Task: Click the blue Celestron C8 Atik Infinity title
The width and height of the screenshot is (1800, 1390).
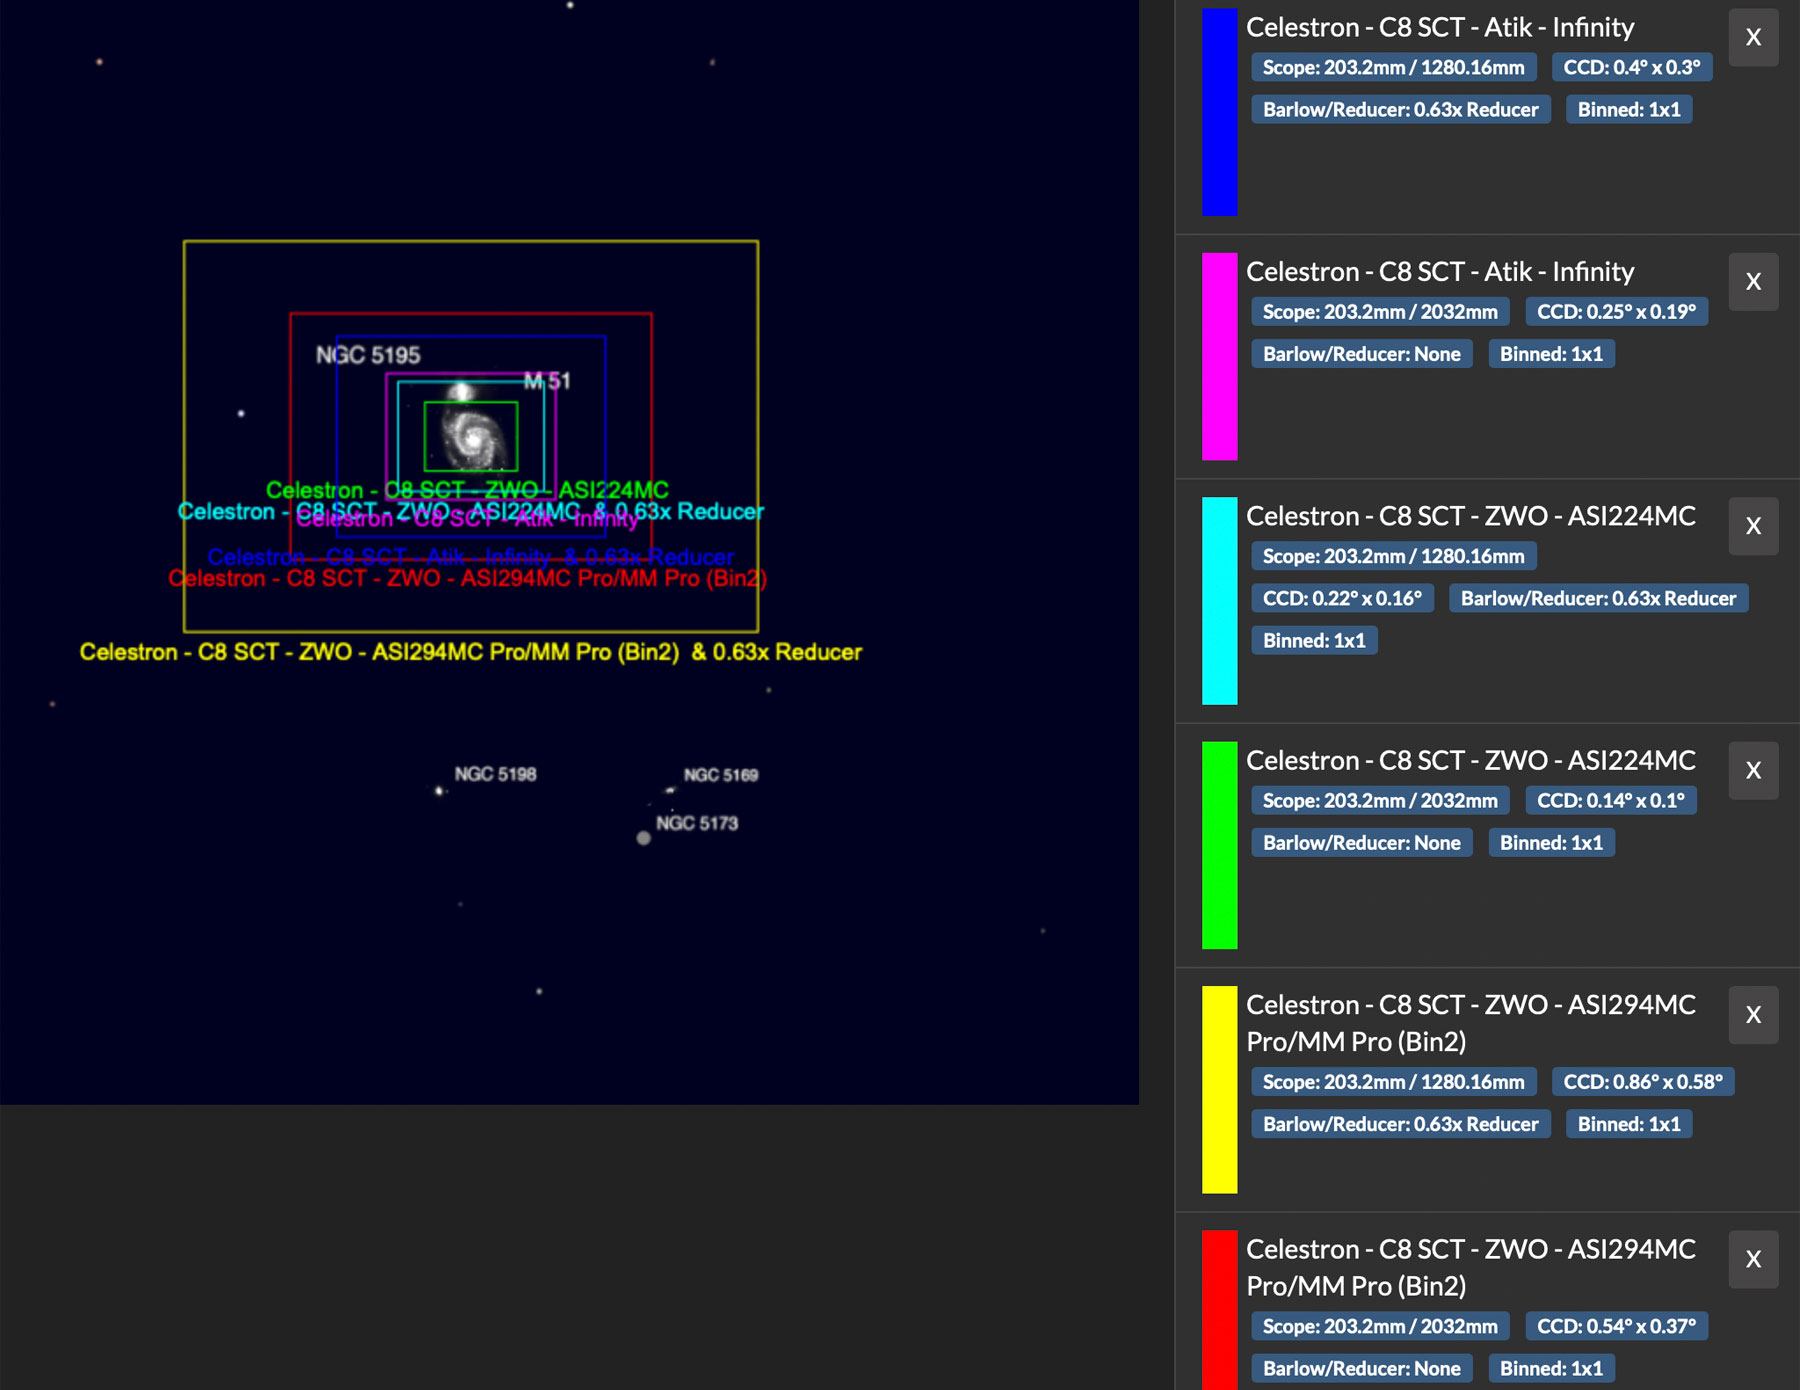Action: pyautogui.click(x=1440, y=27)
